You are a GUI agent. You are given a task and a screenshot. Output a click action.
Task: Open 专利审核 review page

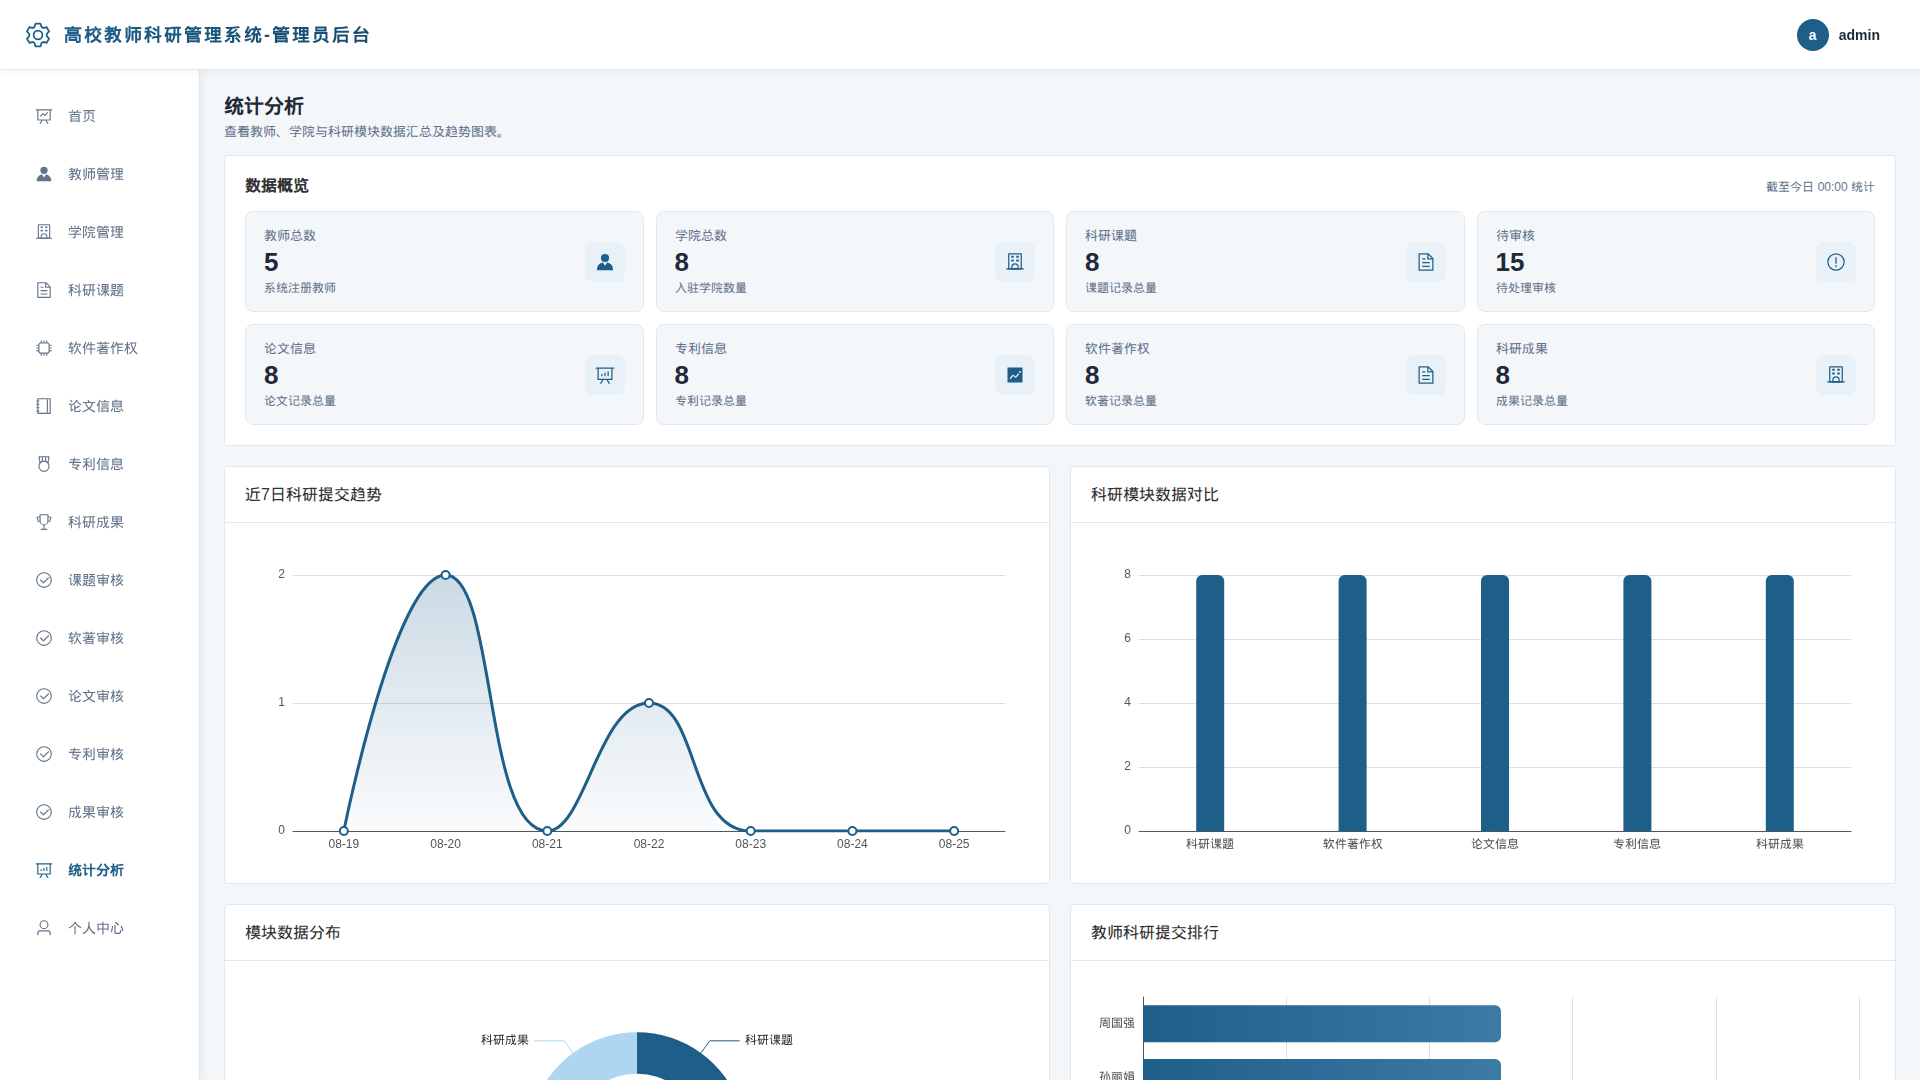tap(100, 754)
